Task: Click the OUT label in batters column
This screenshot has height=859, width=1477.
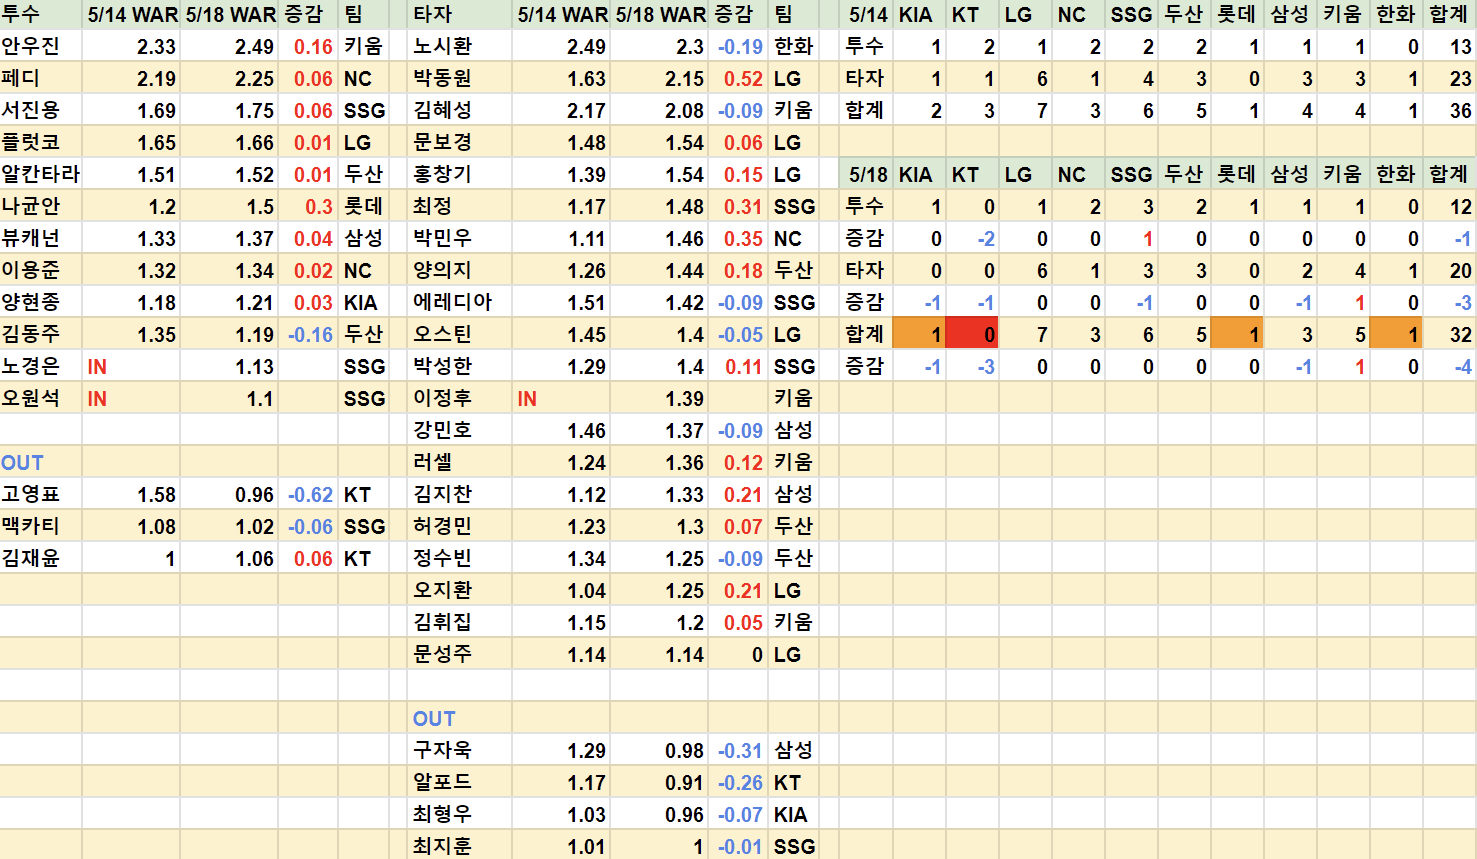Action: (x=434, y=719)
